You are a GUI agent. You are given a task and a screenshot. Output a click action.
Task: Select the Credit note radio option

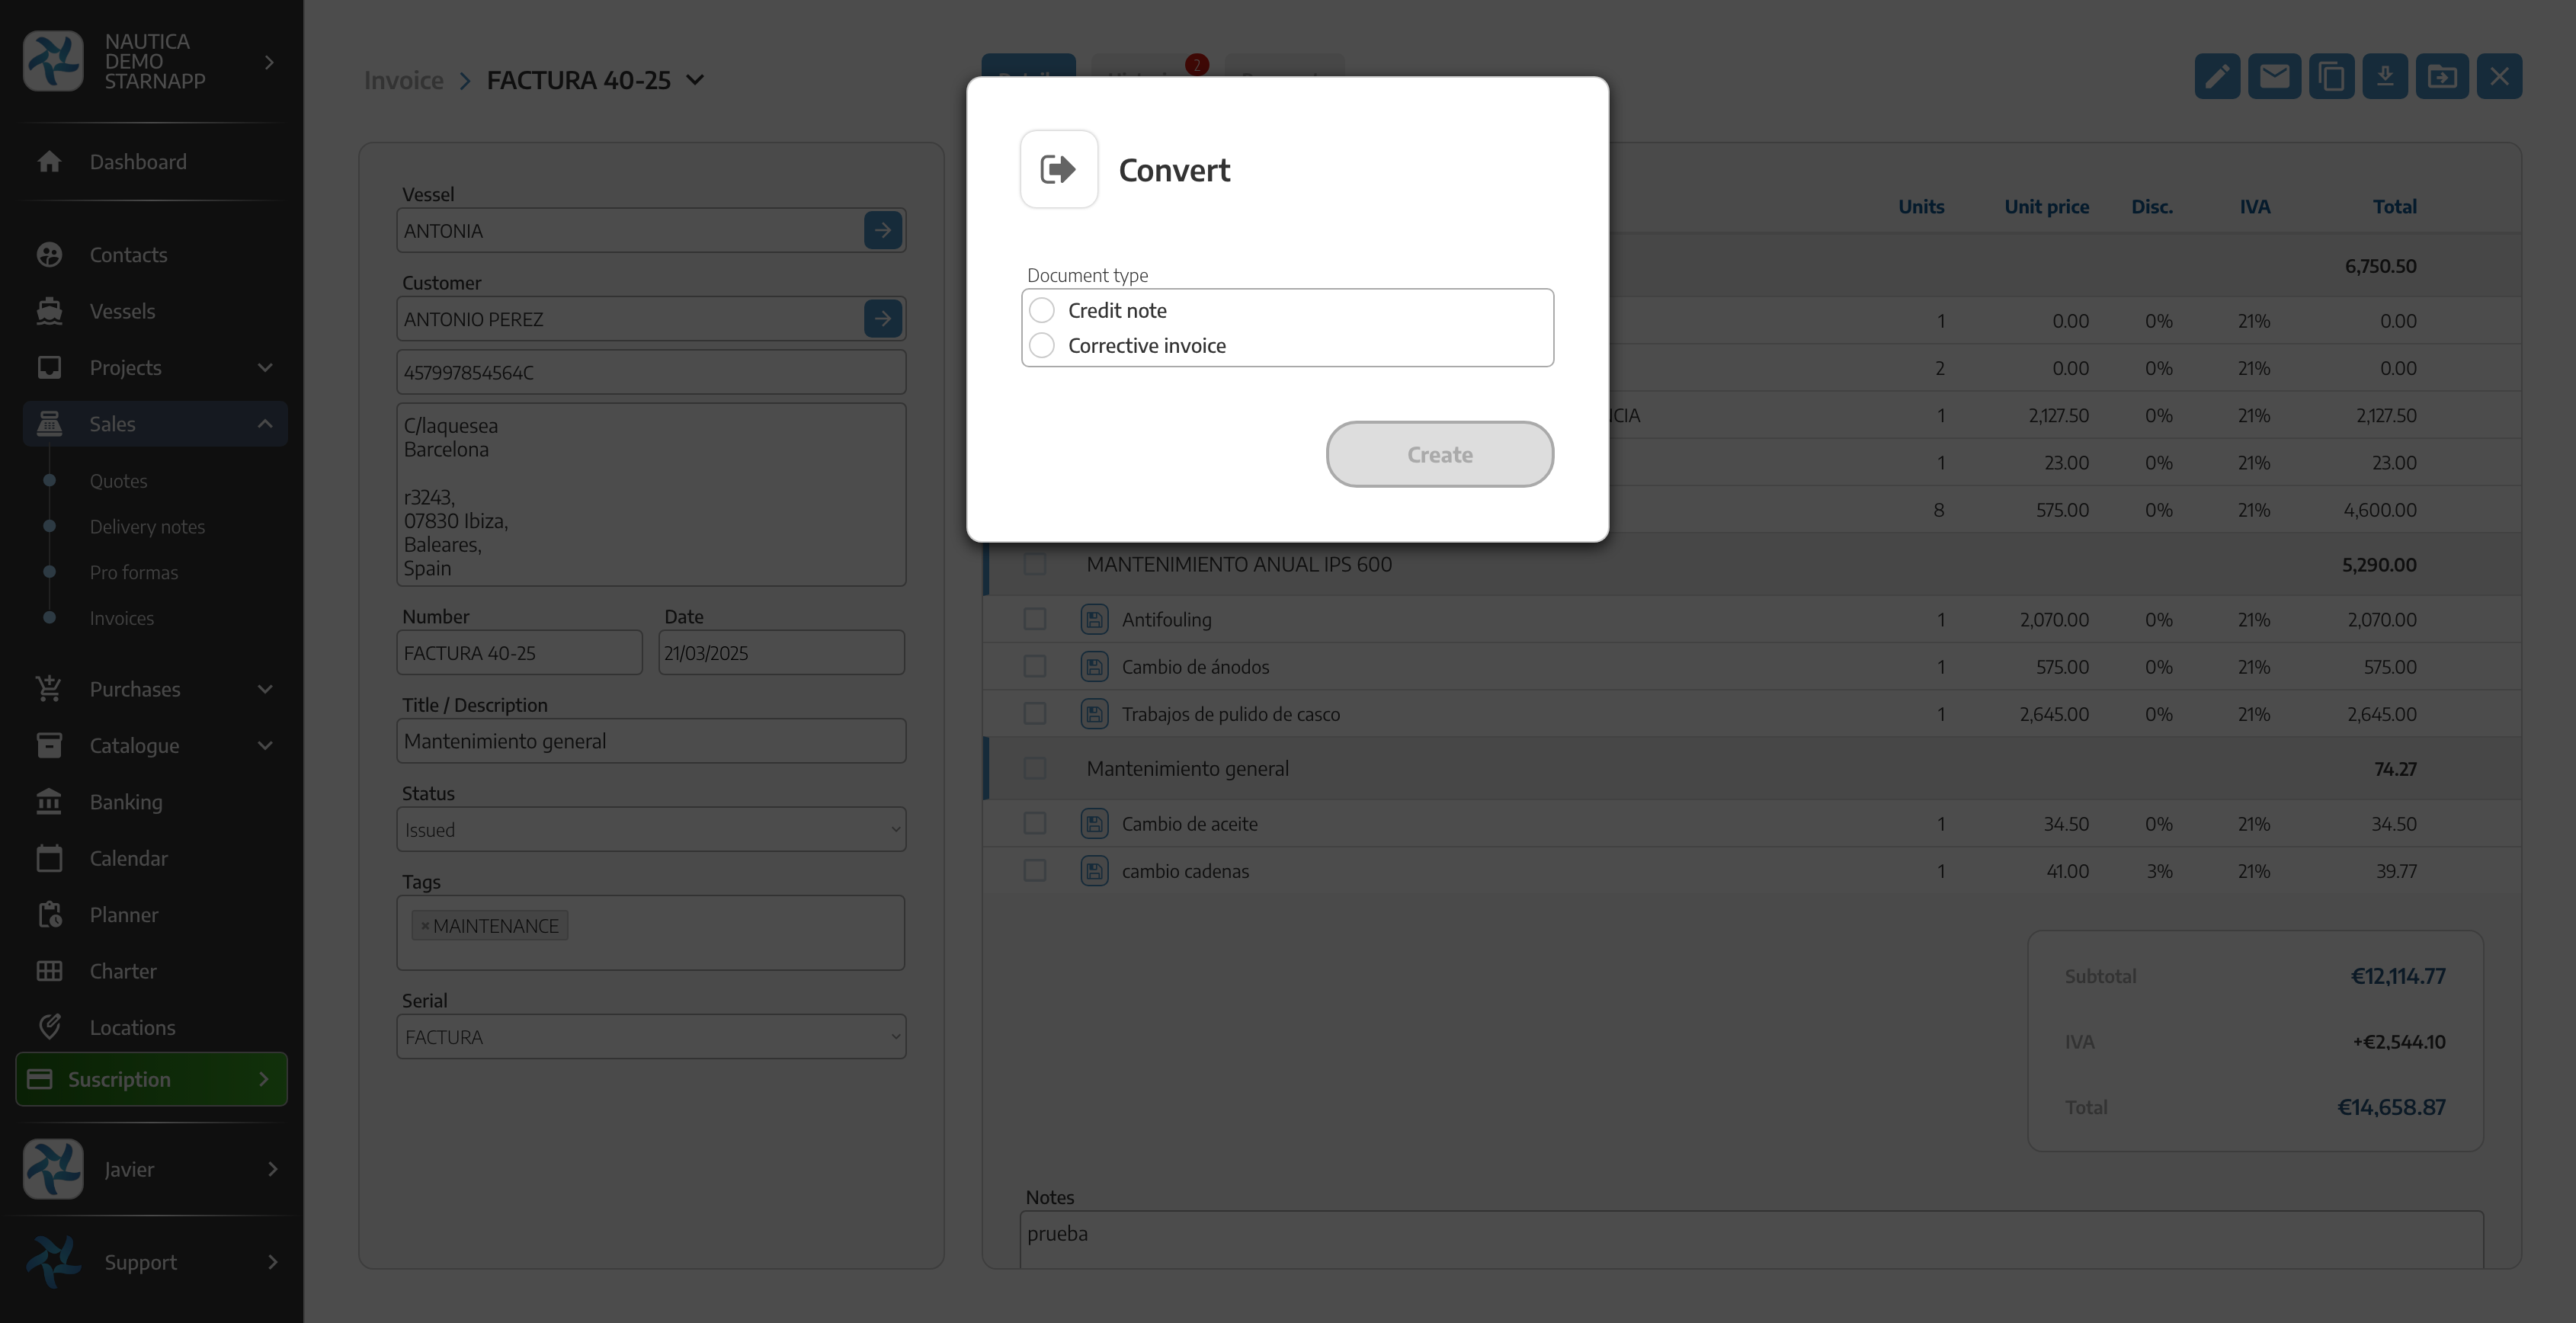point(1041,310)
